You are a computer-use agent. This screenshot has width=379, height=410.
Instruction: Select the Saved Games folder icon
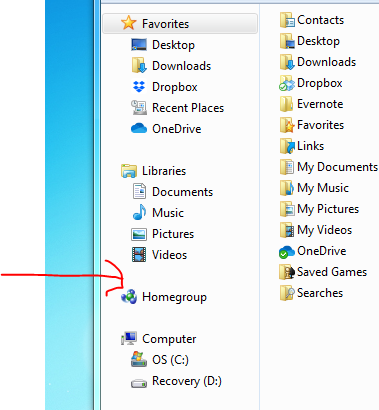[287, 272]
